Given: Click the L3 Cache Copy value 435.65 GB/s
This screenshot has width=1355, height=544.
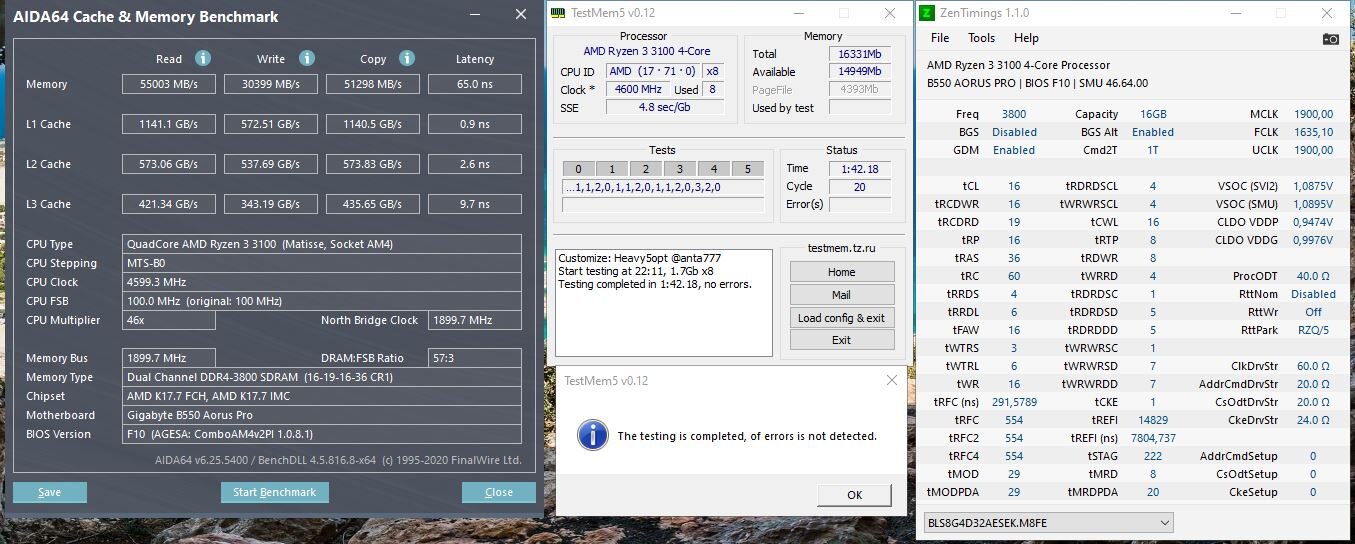Looking at the screenshot, I should [373, 205].
